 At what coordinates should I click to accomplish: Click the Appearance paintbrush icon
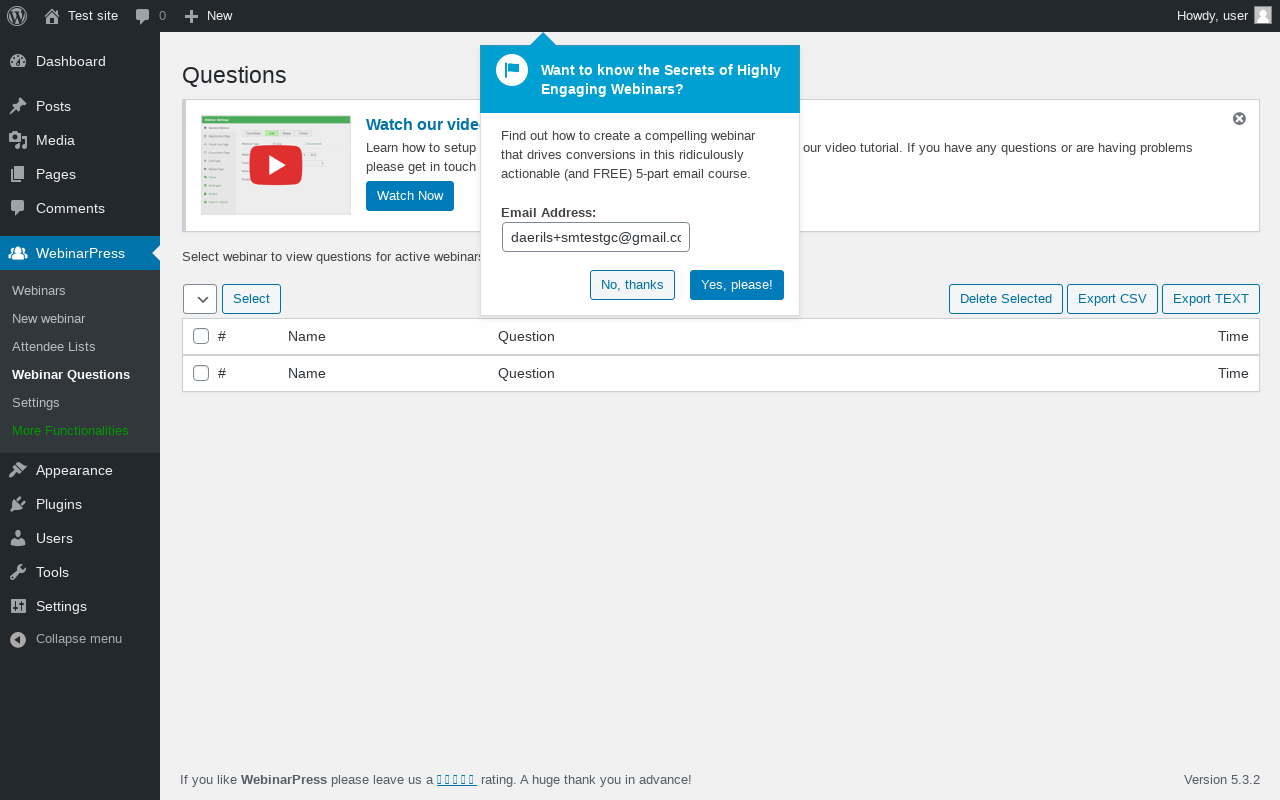pos(18,470)
